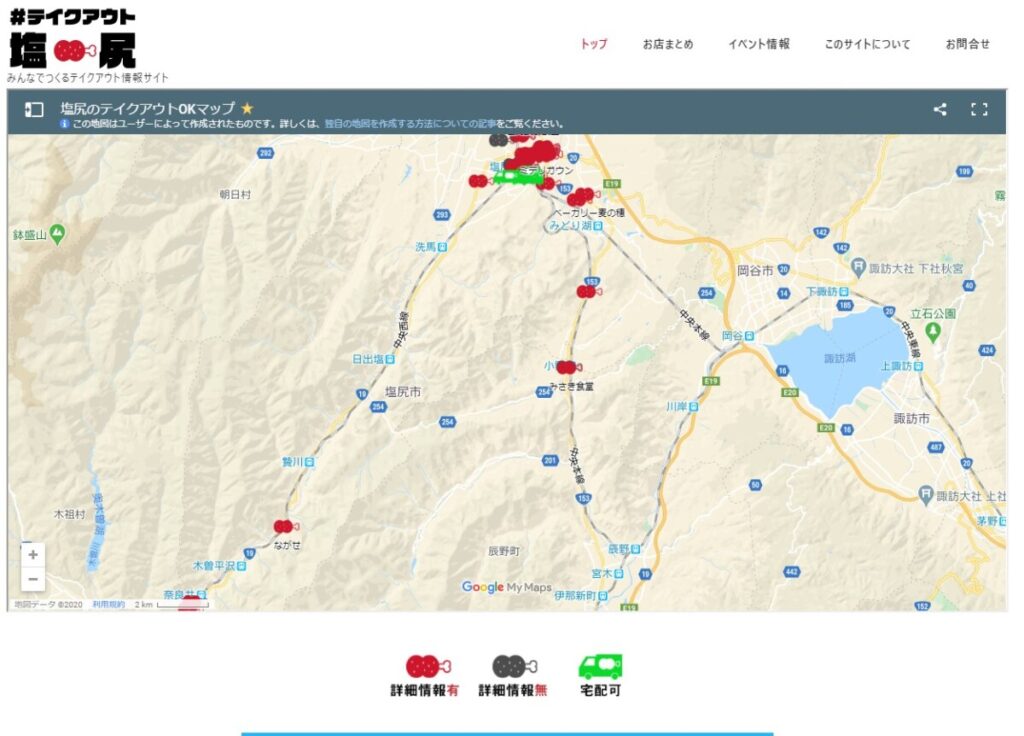Click the green 宅配可 truck legend icon
The width and height of the screenshot is (1024, 736).
[x=600, y=666]
